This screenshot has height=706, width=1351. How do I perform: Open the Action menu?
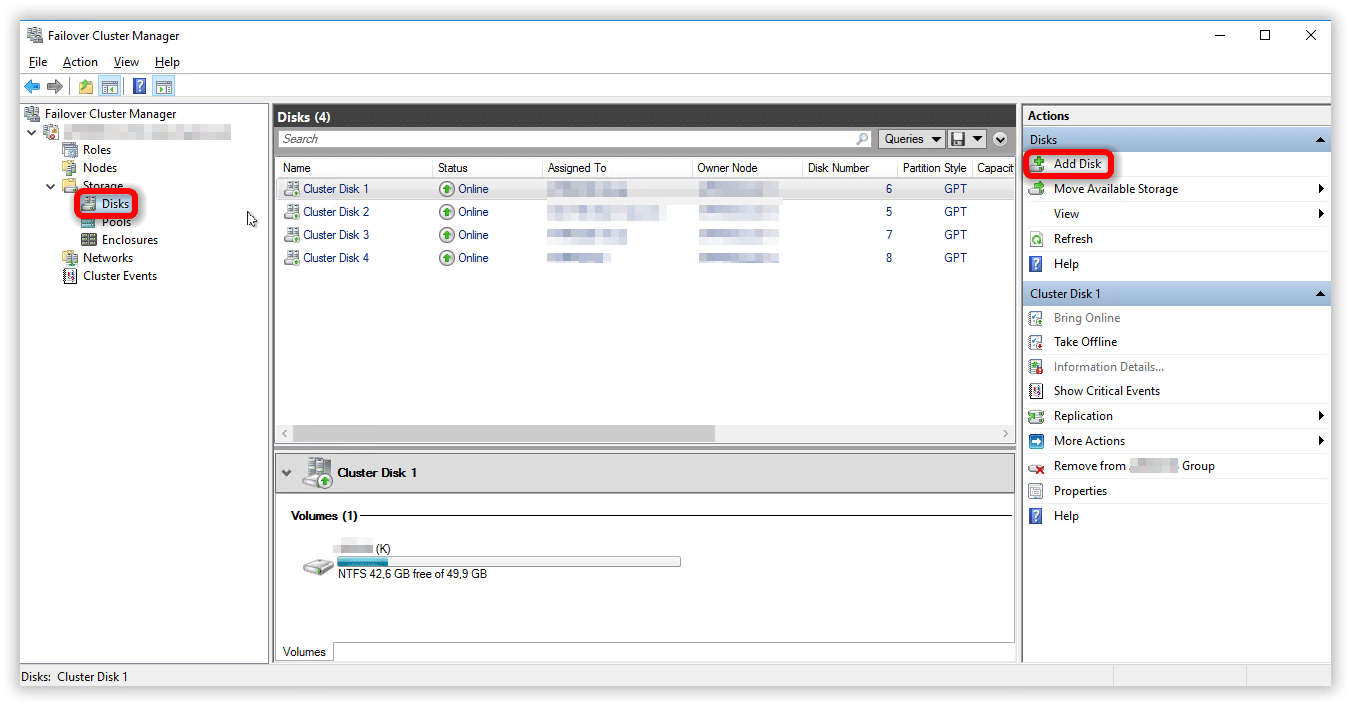pos(80,62)
